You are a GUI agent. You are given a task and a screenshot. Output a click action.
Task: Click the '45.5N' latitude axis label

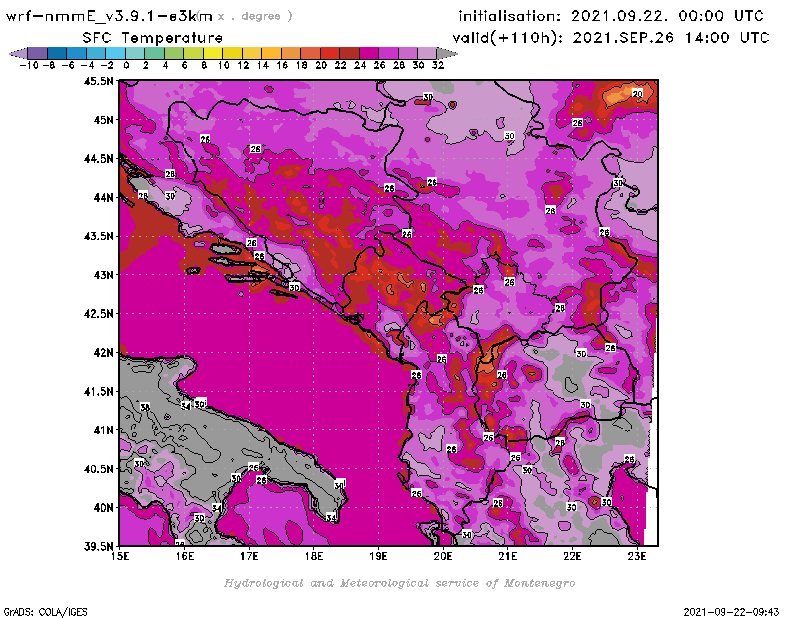point(98,81)
